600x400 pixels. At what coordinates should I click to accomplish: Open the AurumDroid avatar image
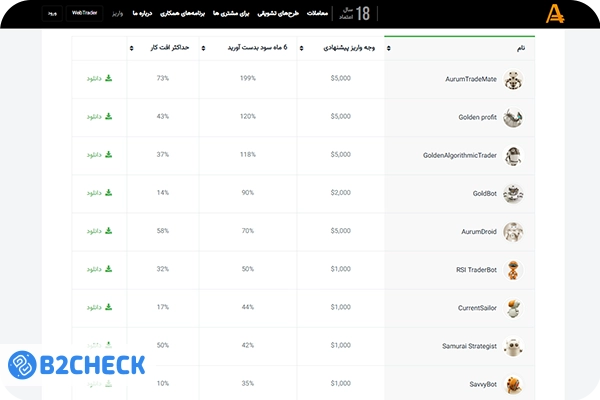click(513, 232)
